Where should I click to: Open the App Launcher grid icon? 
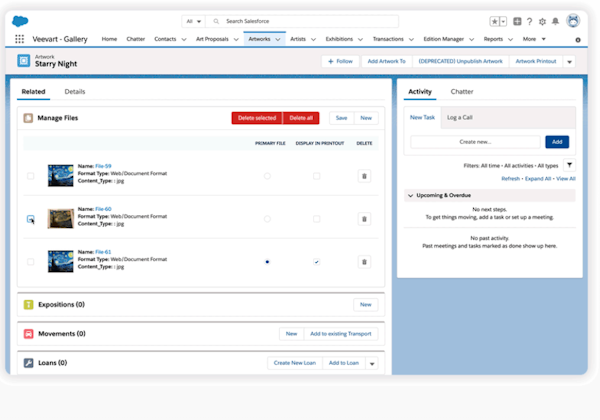tap(20, 39)
